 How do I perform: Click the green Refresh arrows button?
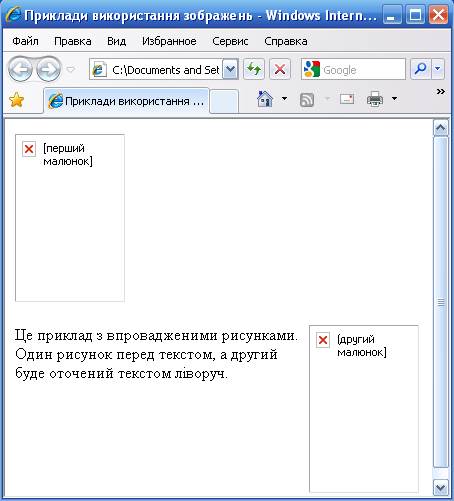tap(254, 69)
